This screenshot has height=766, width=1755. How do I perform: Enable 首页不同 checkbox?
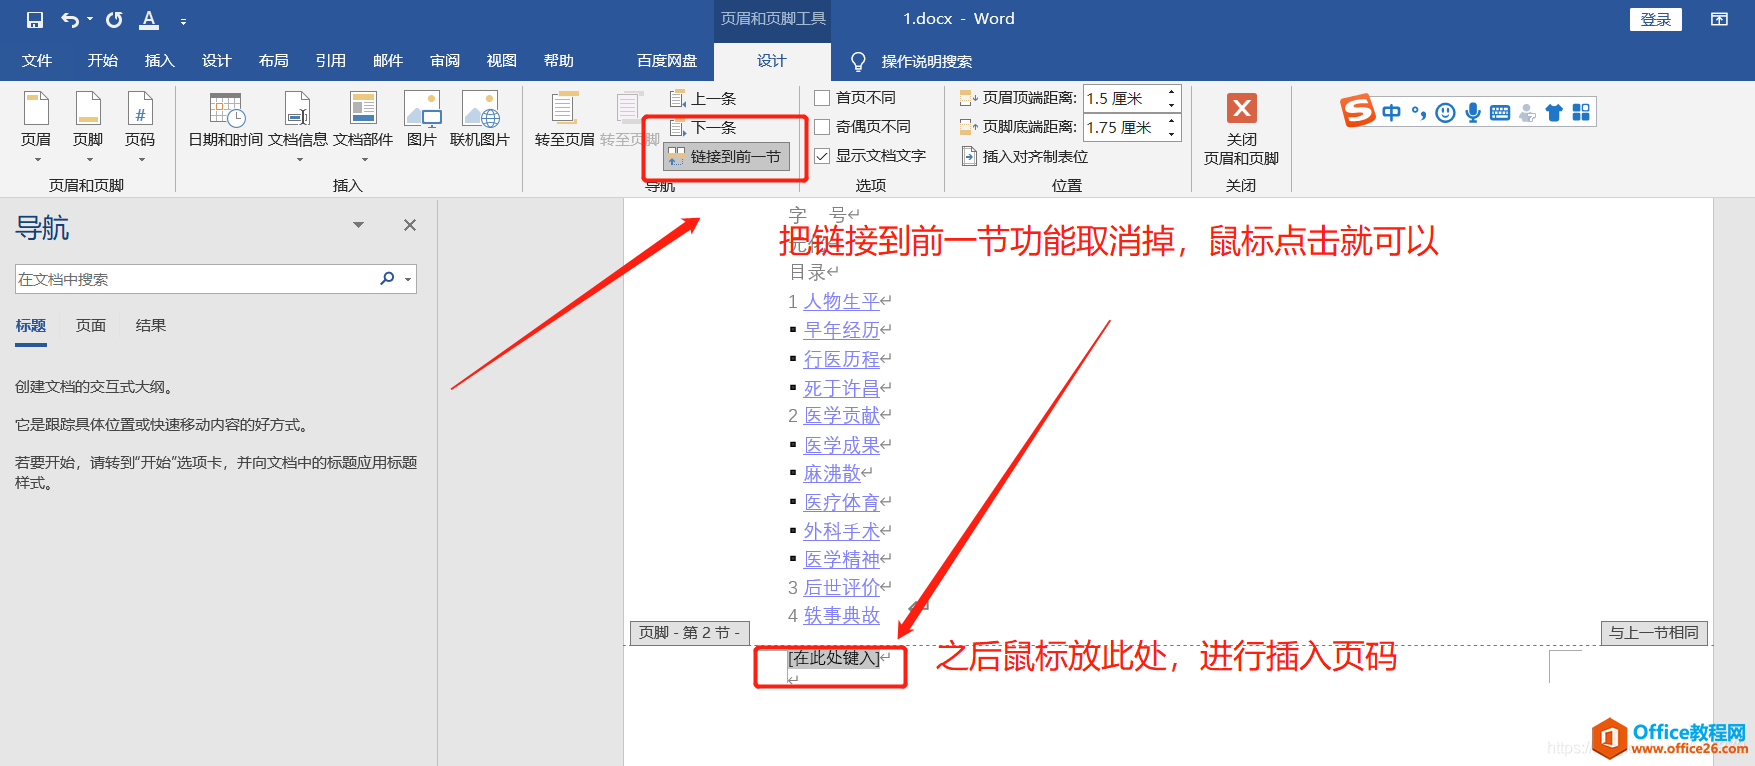[x=822, y=98]
